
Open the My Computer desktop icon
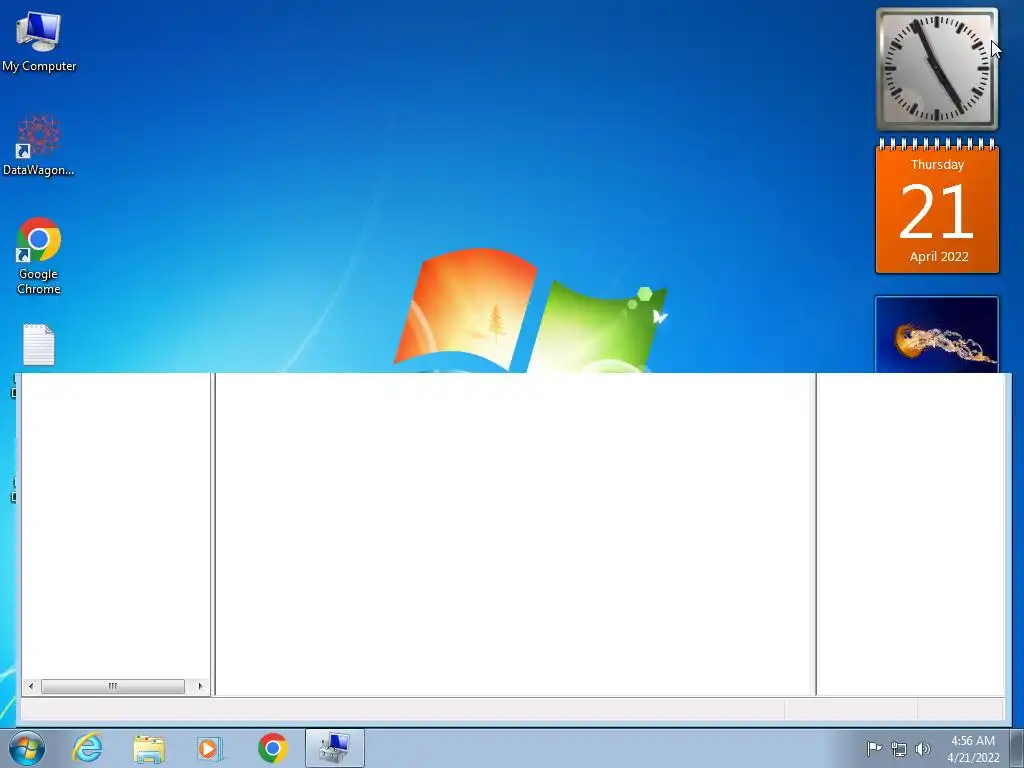click(39, 40)
